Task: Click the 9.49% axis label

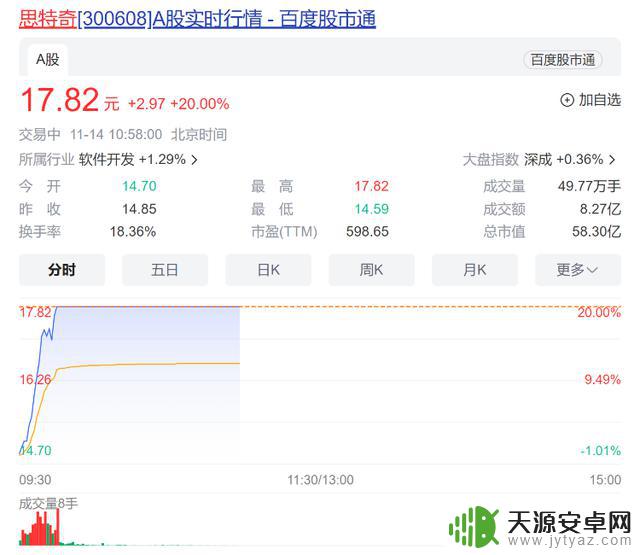Action: pos(602,380)
